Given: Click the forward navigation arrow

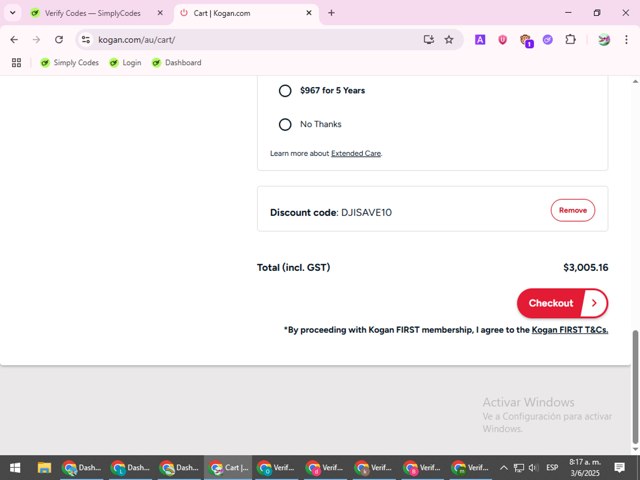Looking at the screenshot, I should [x=36, y=40].
